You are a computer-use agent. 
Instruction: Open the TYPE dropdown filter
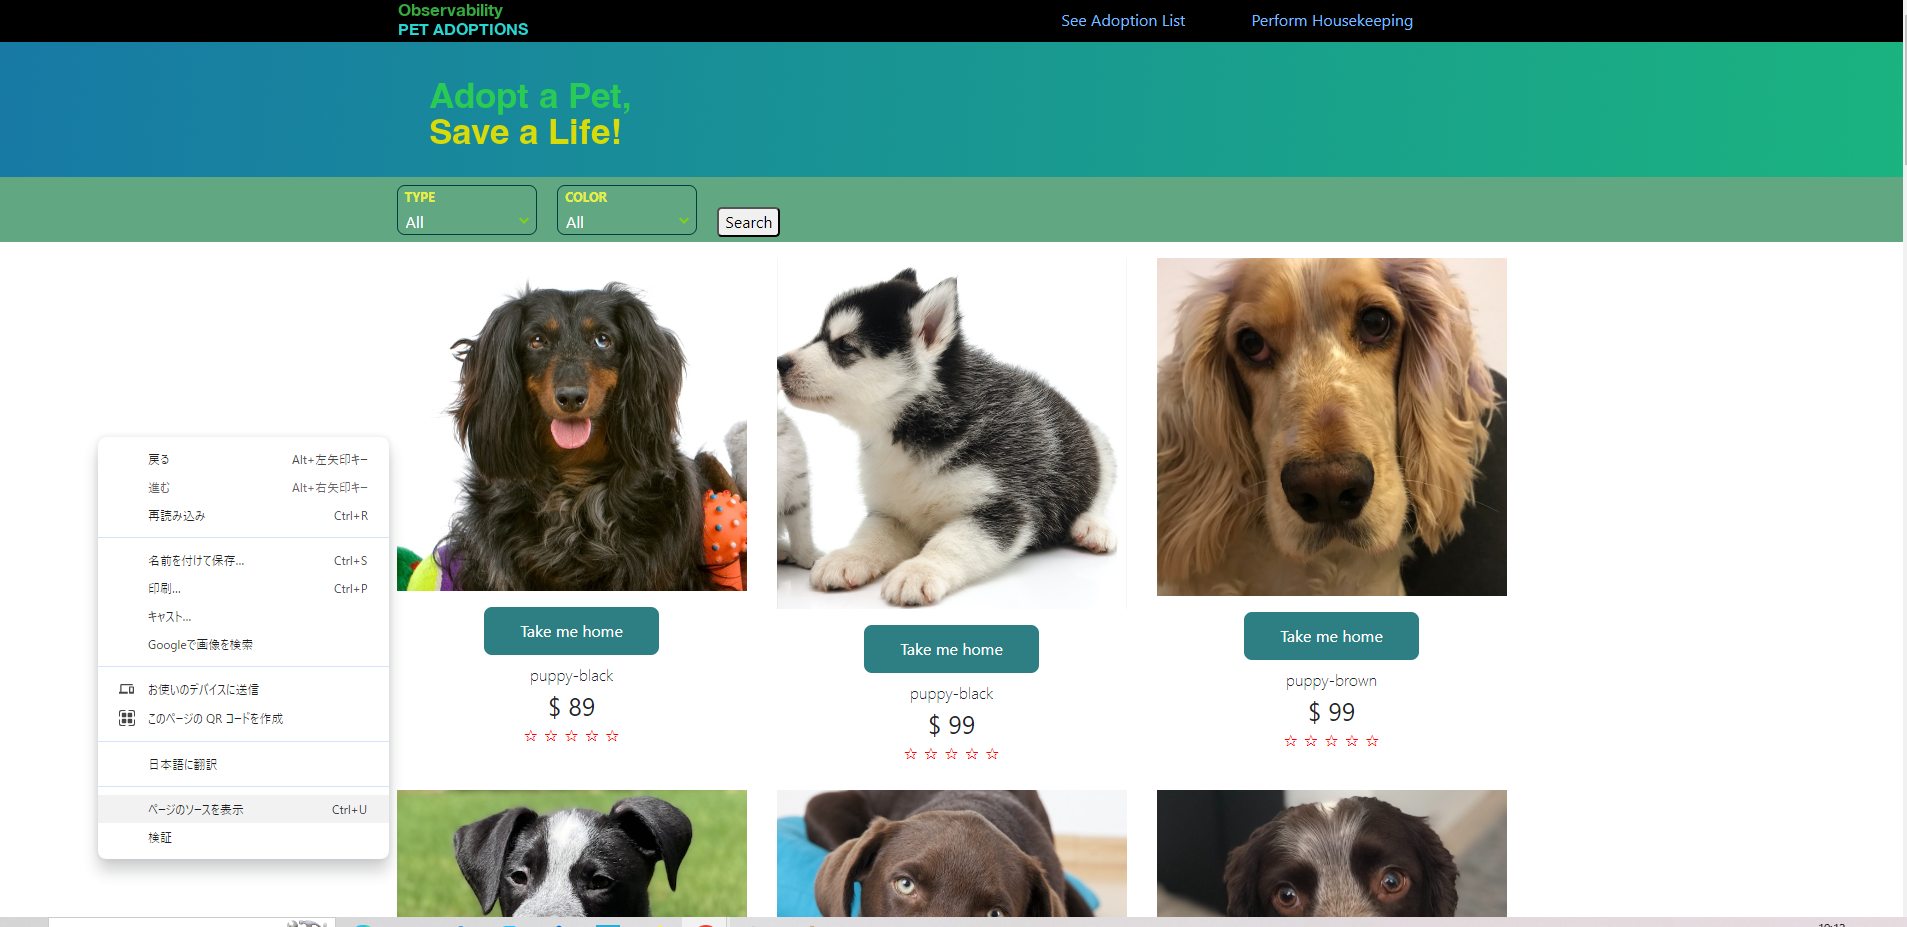tap(467, 210)
